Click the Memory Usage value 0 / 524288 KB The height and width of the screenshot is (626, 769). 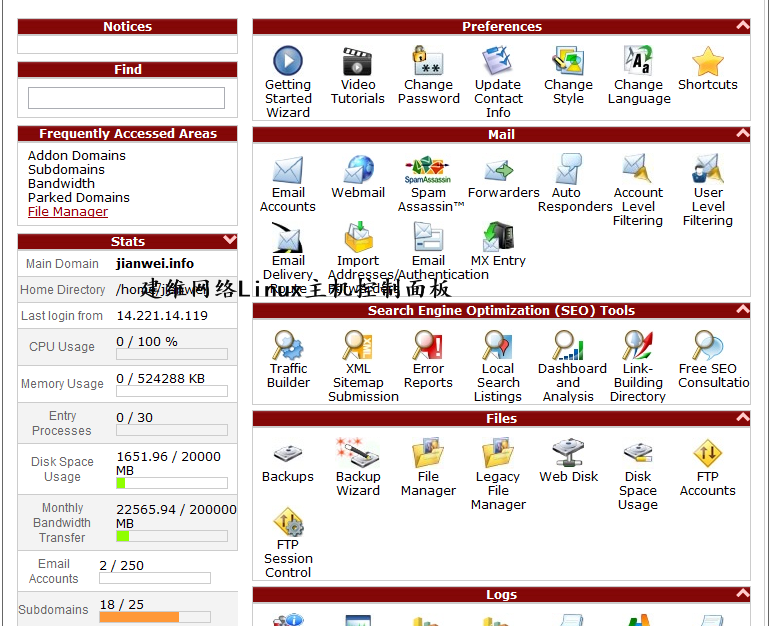coord(160,379)
